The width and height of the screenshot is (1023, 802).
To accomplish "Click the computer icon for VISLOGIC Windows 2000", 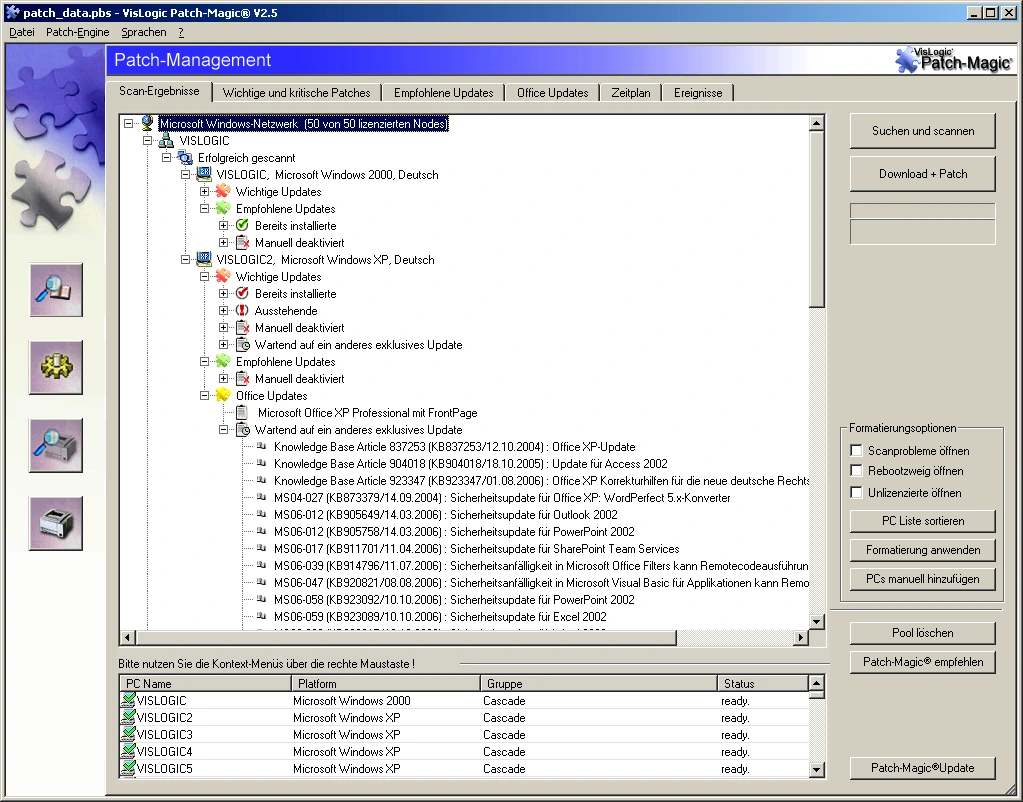I will 204,174.
